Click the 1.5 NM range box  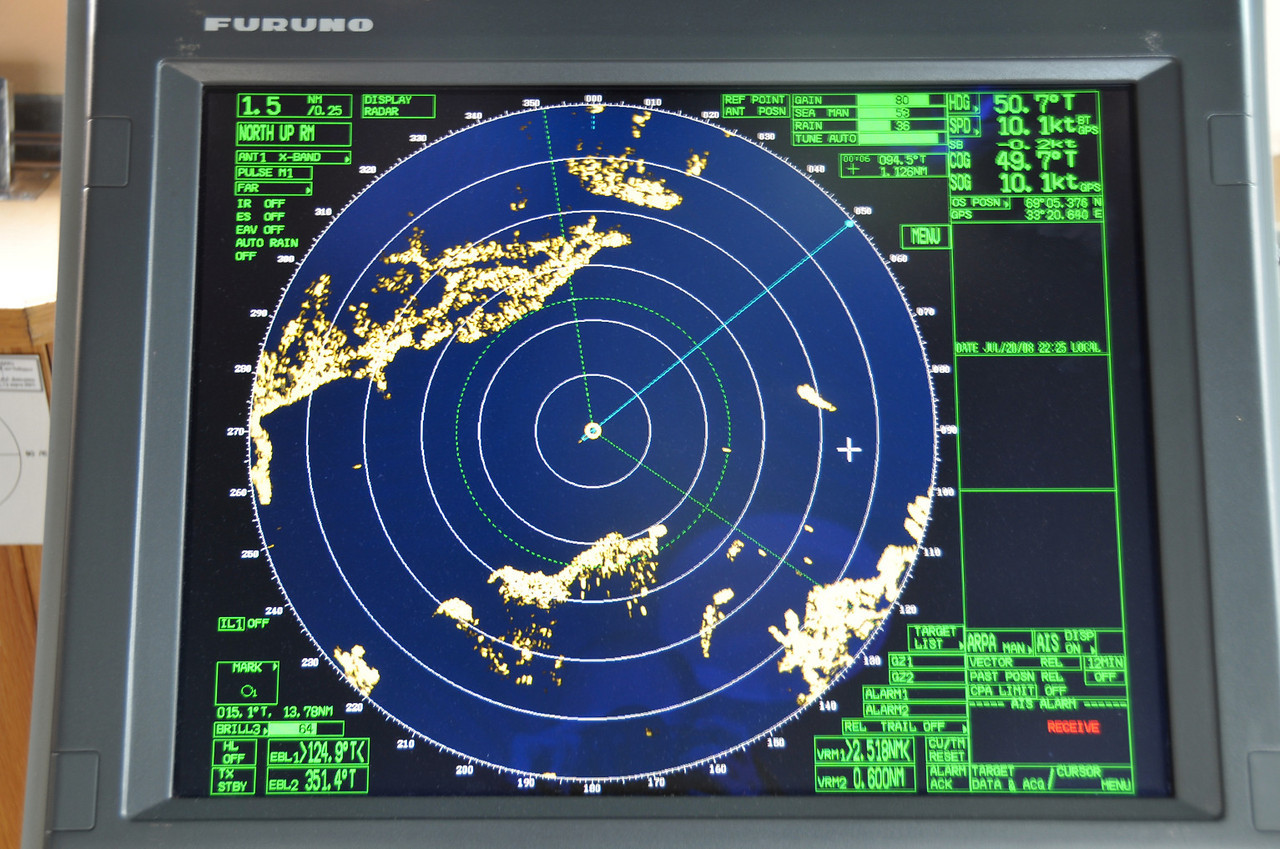tap(294, 106)
